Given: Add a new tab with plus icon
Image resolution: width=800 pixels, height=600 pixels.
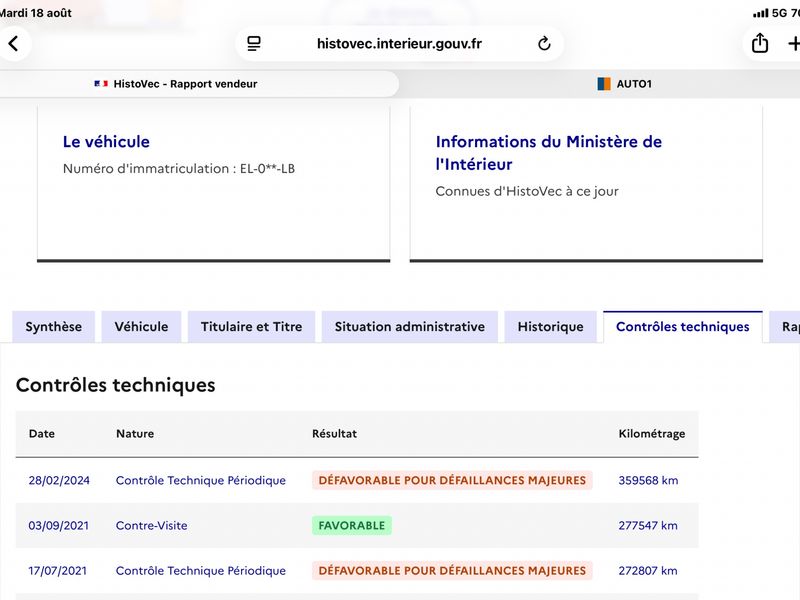Looking at the screenshot, I should tap(793, 43).
